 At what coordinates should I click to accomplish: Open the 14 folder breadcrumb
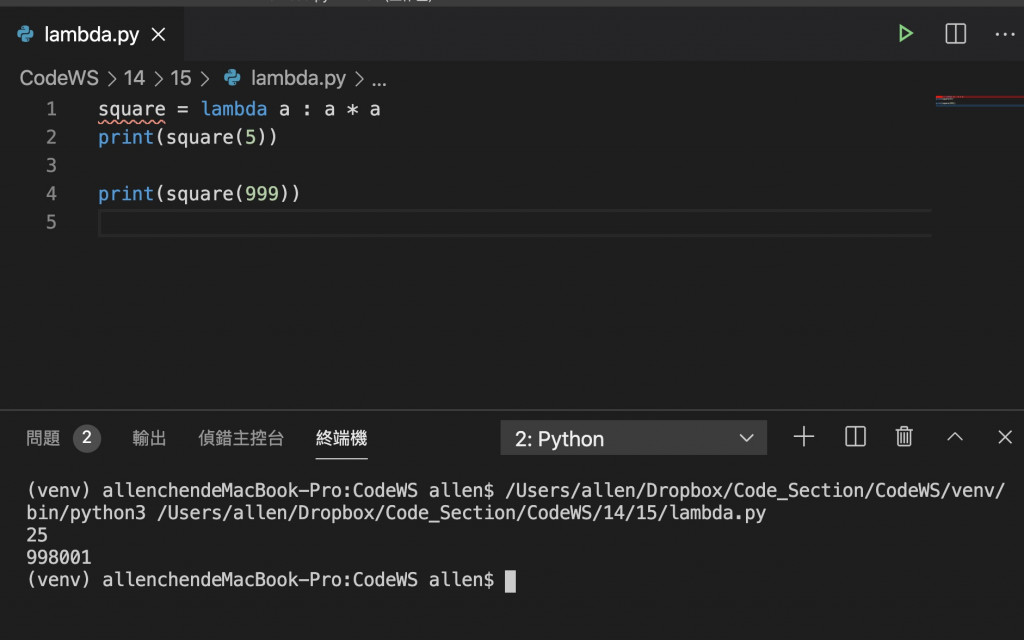134,78
